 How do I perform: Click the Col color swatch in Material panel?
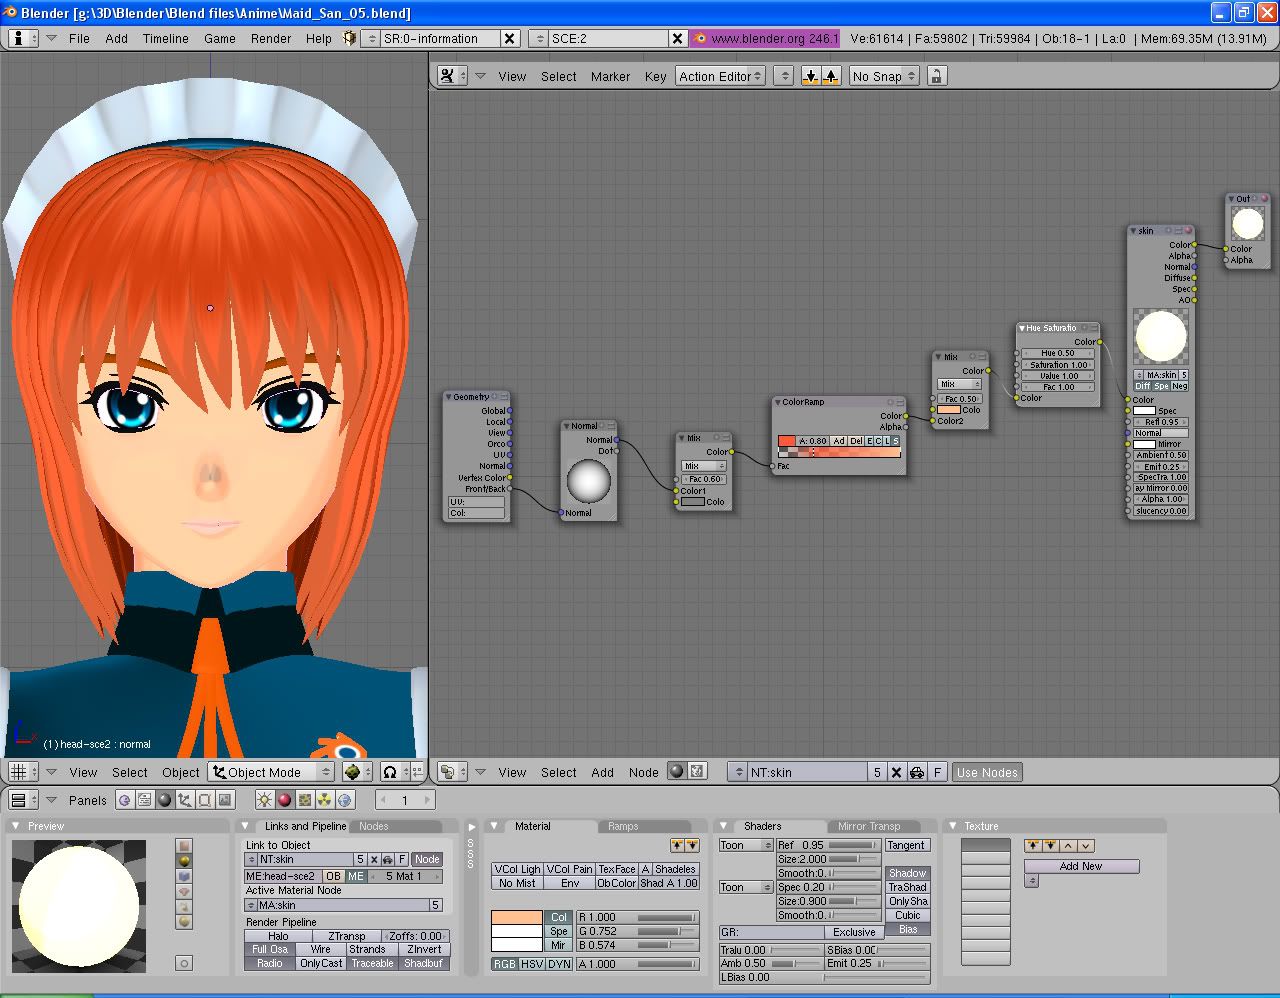click(x=516, y=917)
